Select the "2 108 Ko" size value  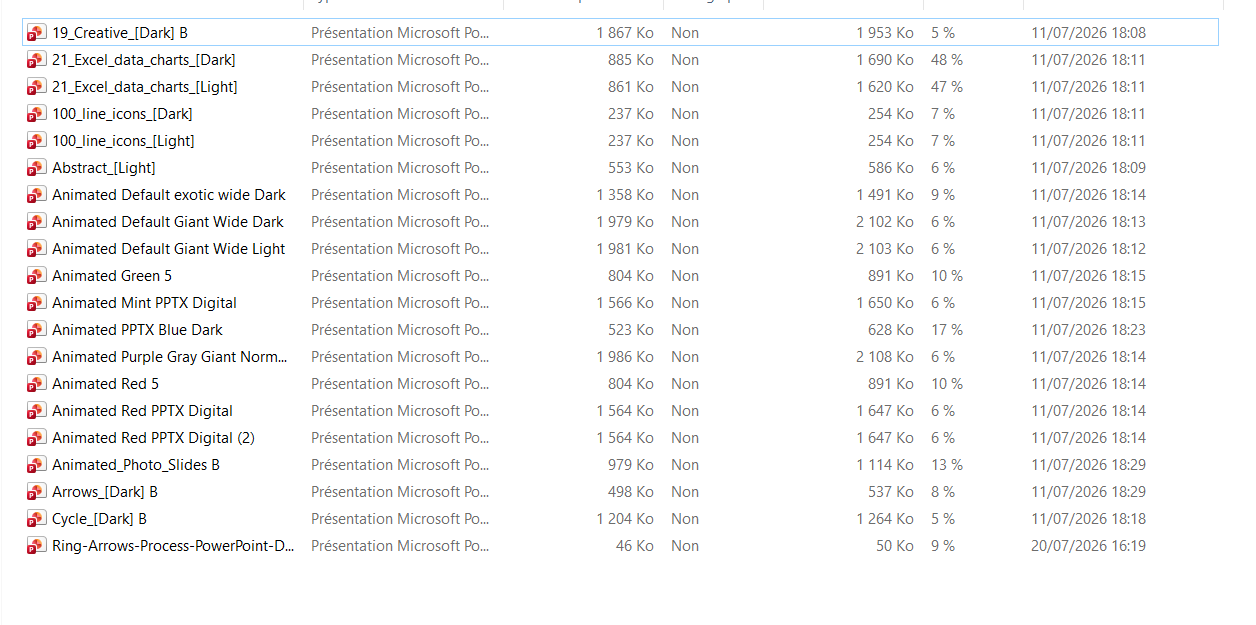(x=885, y=357)
